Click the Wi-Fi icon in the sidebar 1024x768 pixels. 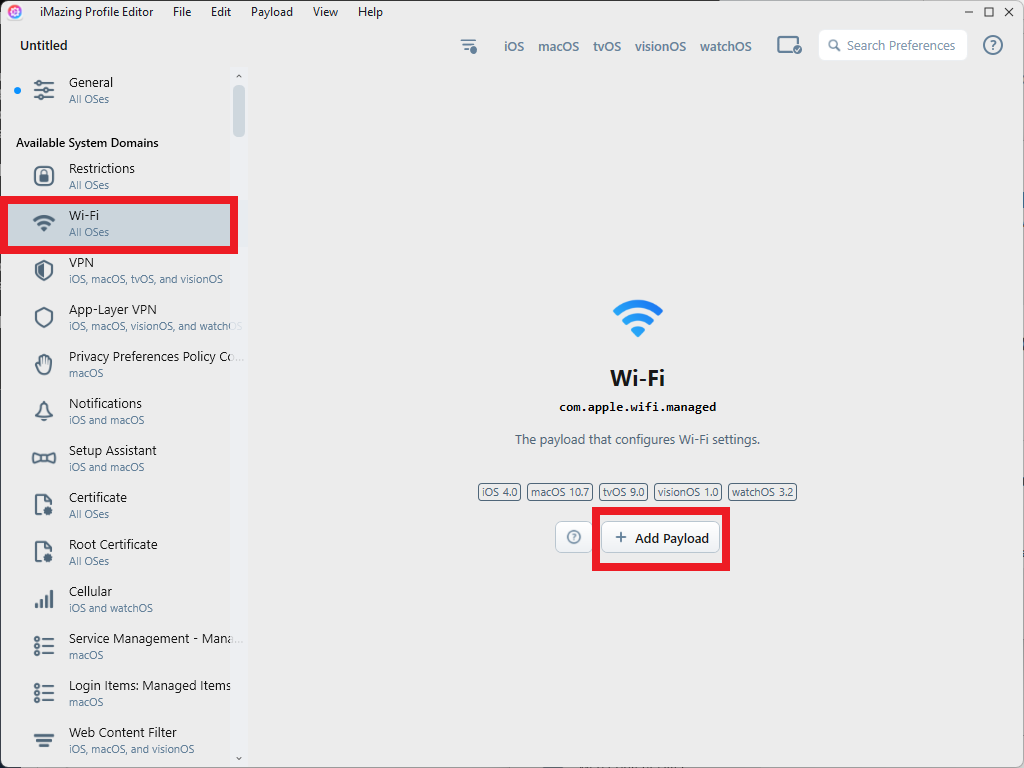point(44,223)
